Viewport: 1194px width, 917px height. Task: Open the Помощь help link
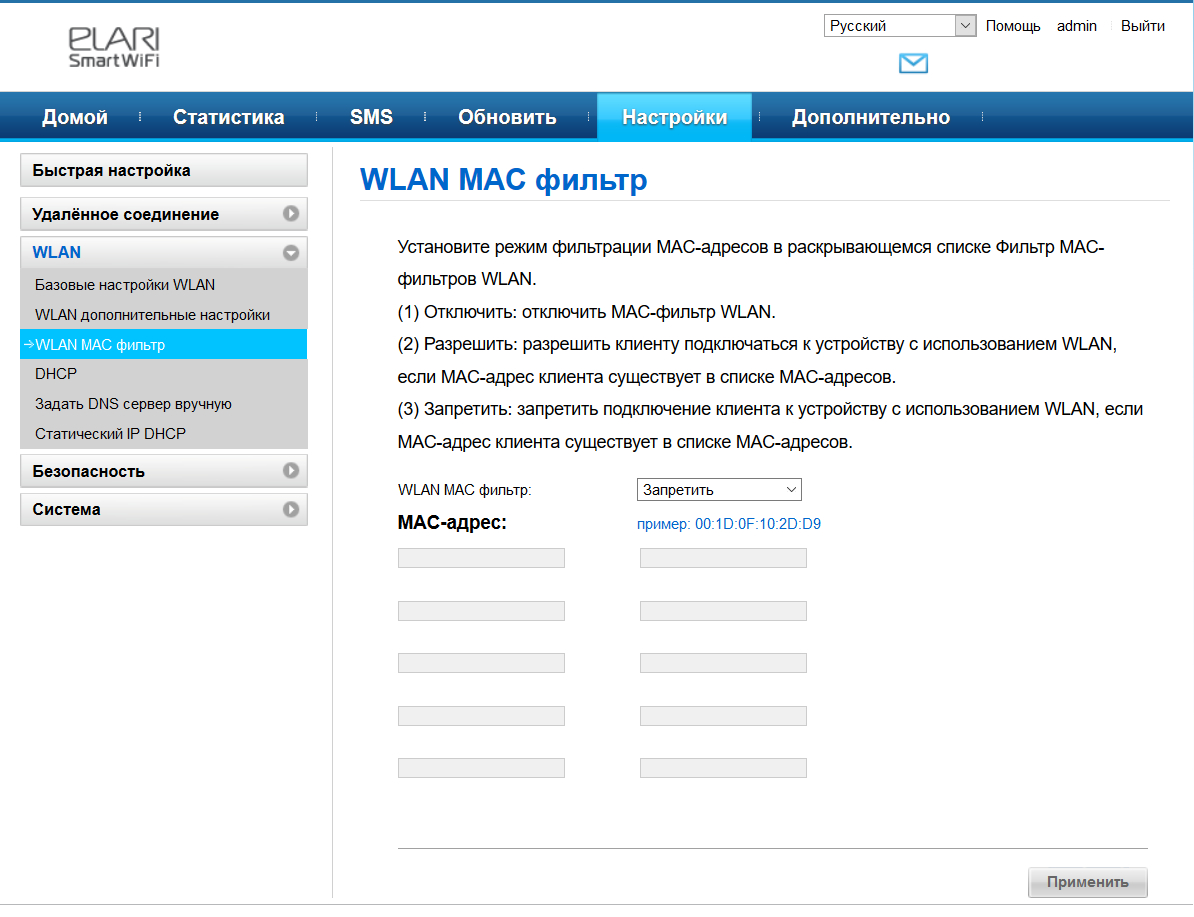point(1012,26)
